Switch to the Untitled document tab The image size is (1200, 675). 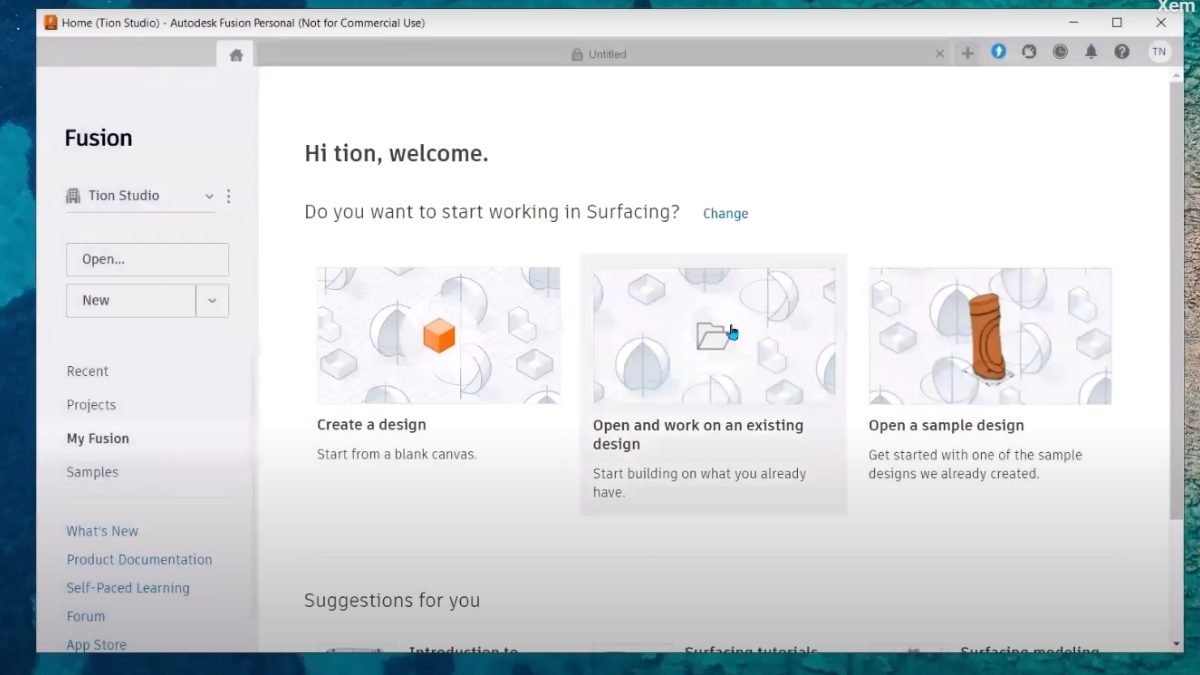coord(598,54)
